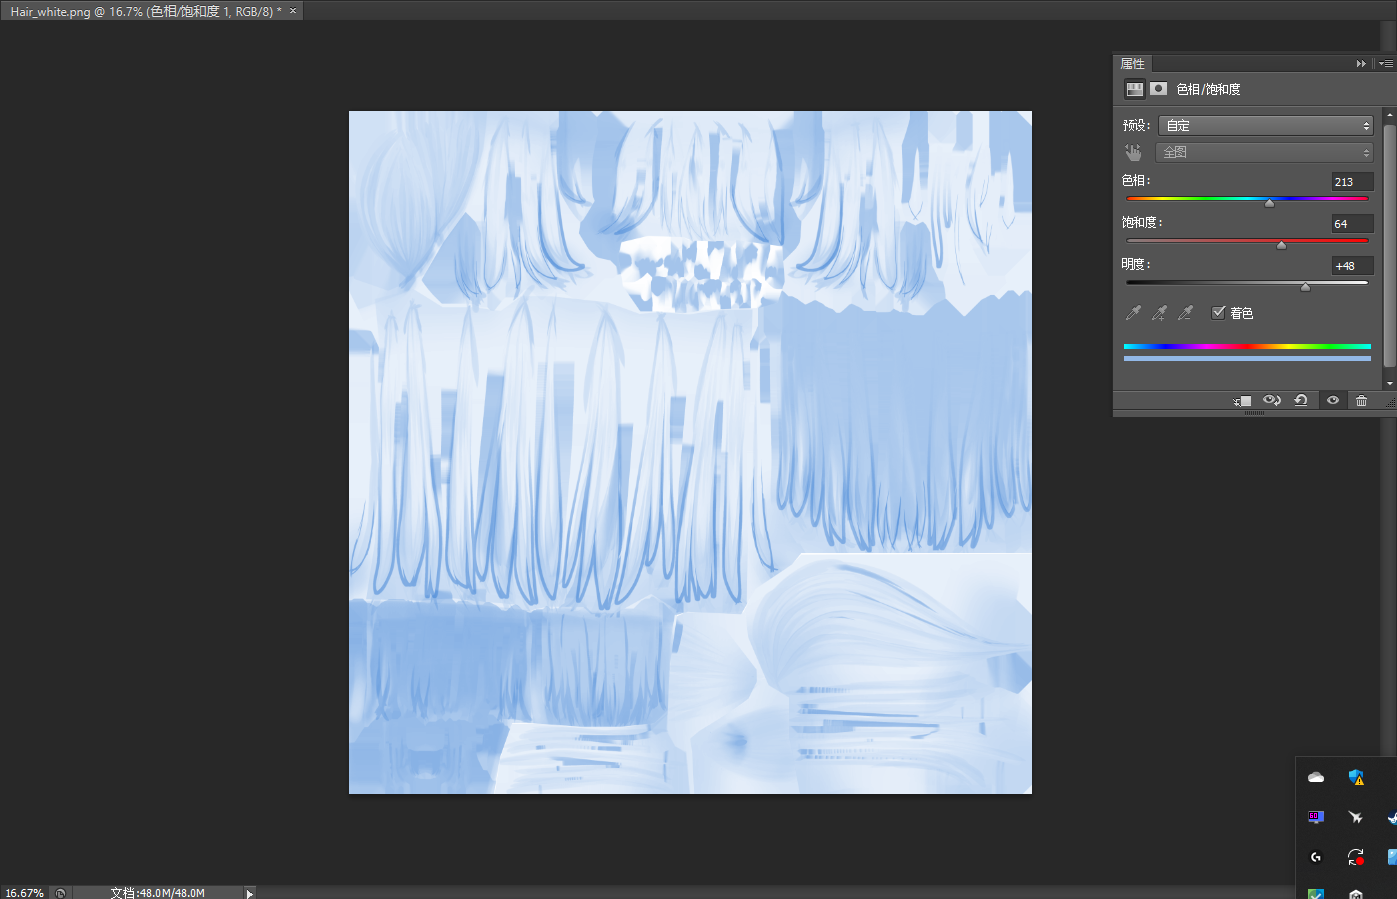Select the layer mask icon in Properties
The height and width of the screenshot is (899, 1397).
point(1158,89)
